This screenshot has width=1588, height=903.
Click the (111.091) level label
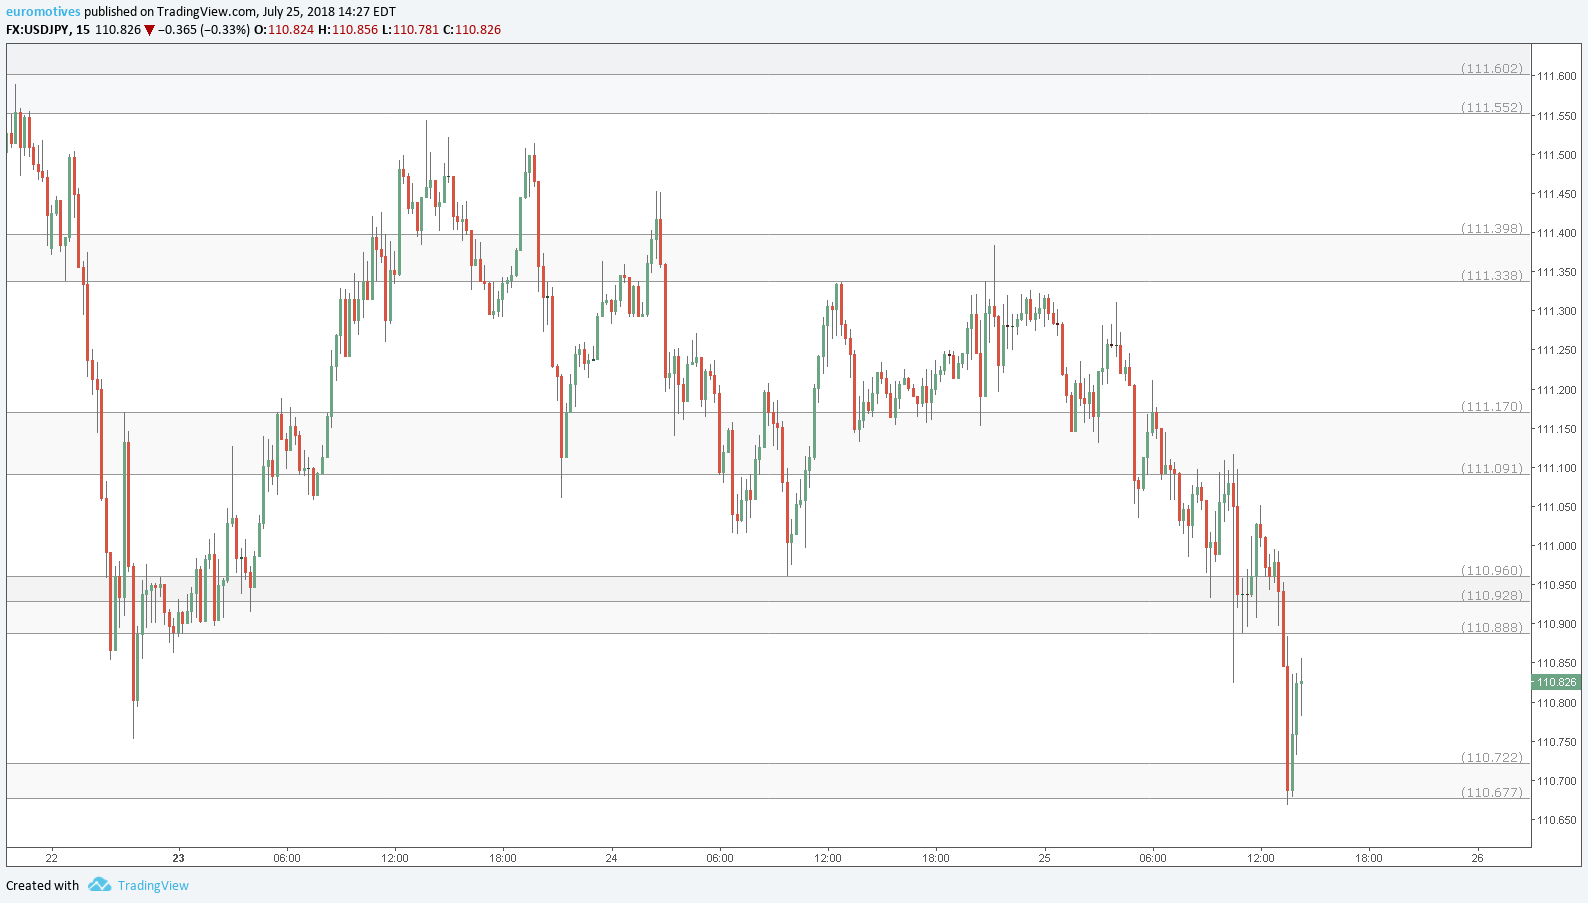click(x=1492, y=468)
